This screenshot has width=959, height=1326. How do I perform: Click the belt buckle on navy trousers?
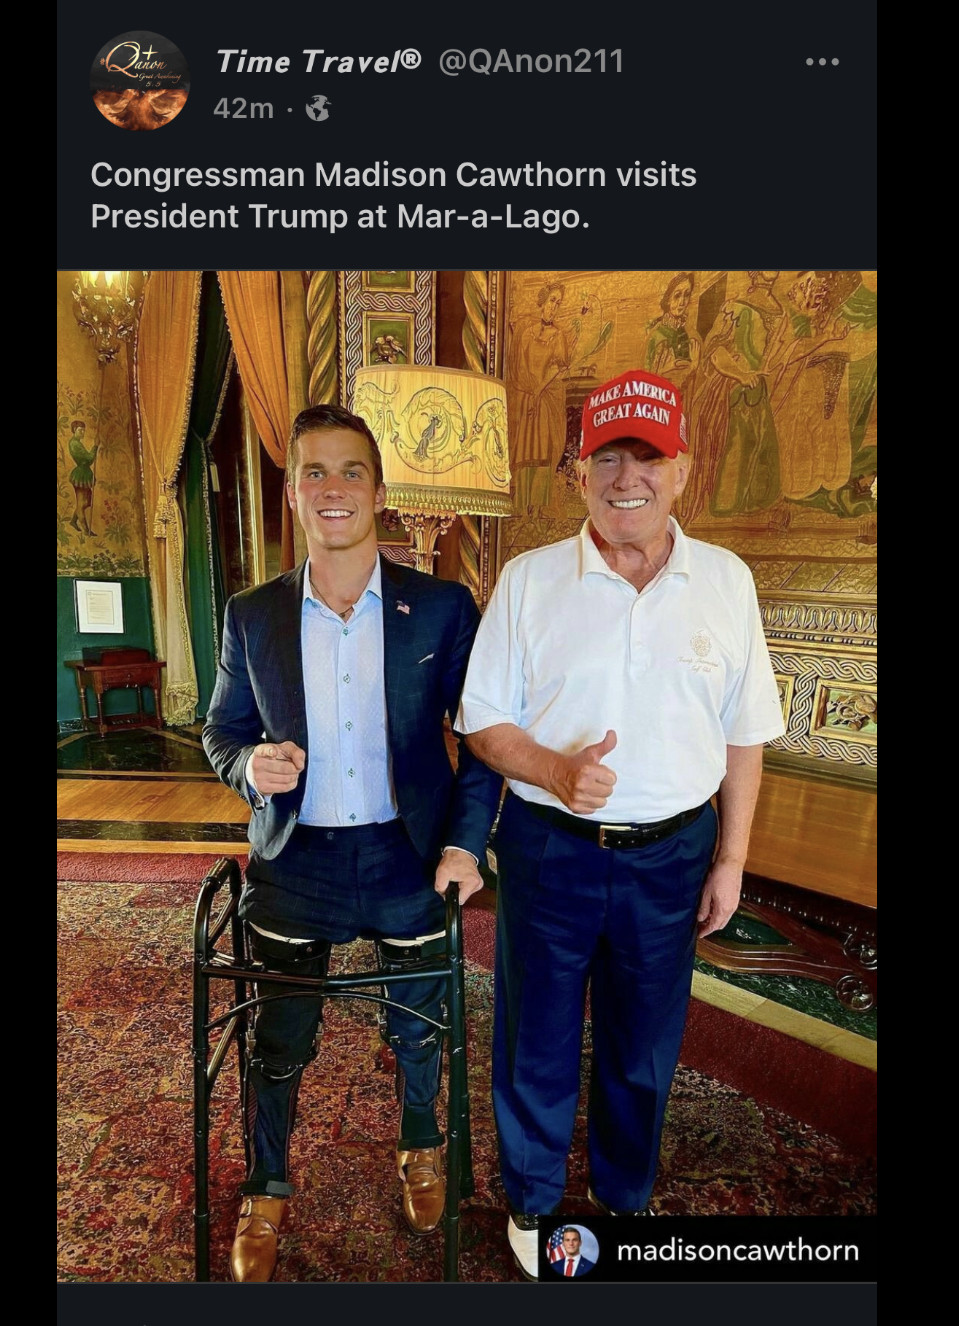click(x=609, y=834)
